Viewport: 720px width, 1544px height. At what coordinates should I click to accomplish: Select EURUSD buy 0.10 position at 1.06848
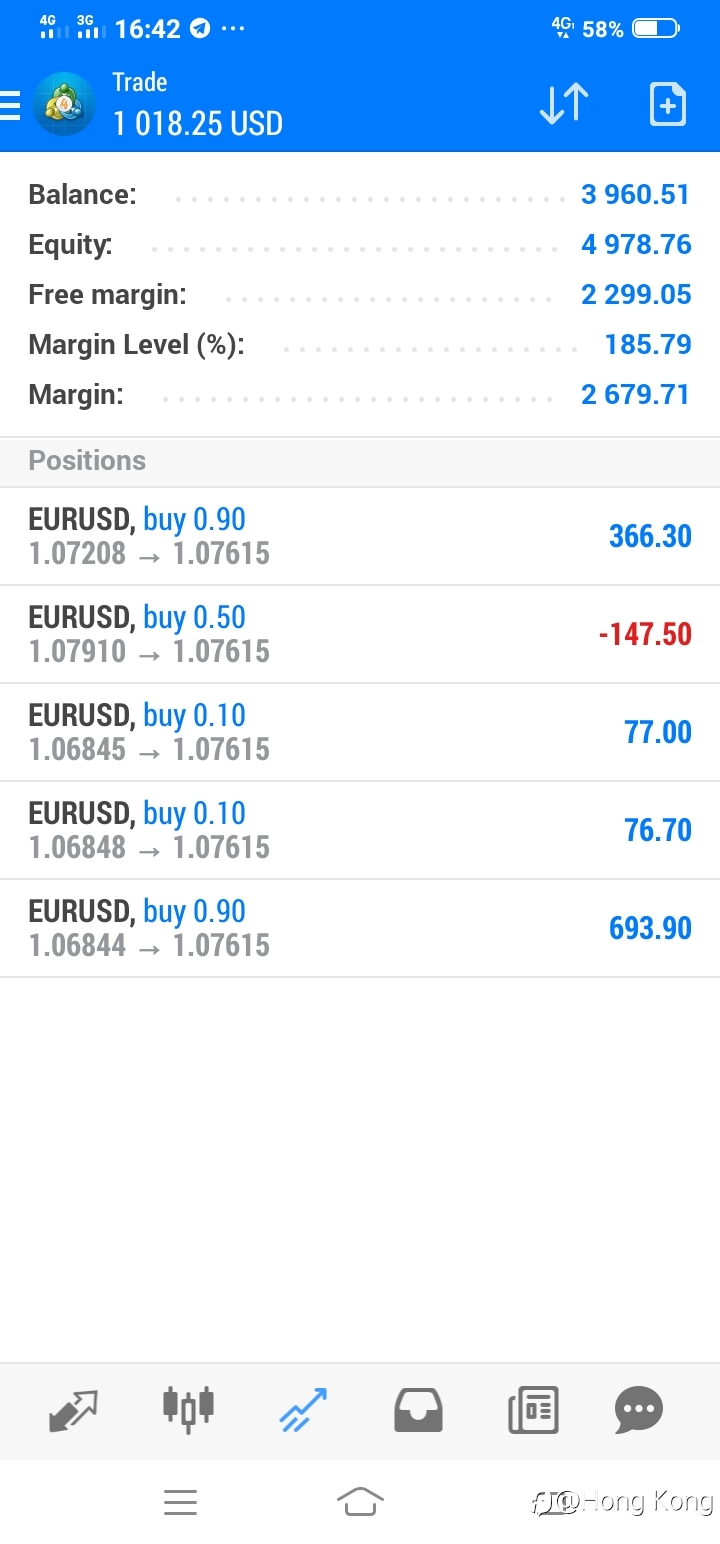[x=360, y=831]
